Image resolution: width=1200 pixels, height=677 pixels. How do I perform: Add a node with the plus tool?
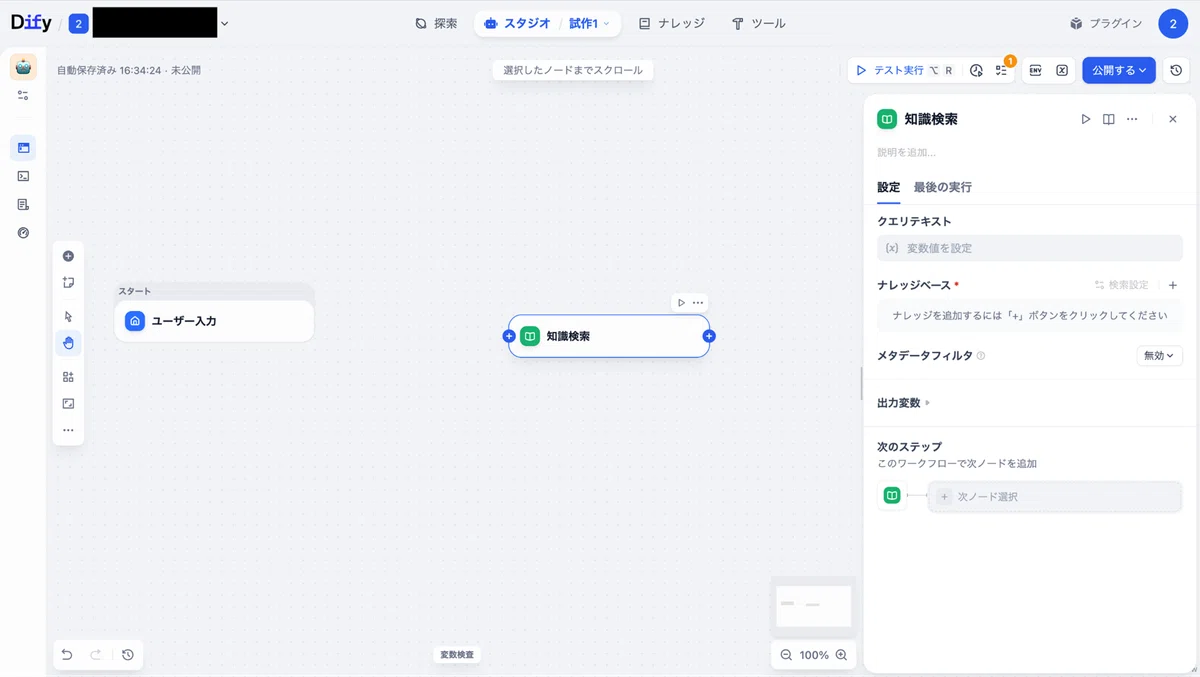click(68, 256)
